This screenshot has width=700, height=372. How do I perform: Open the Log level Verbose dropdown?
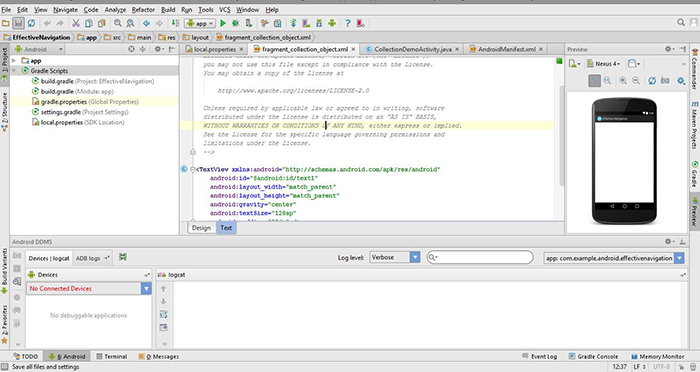[x=395, y=257]
